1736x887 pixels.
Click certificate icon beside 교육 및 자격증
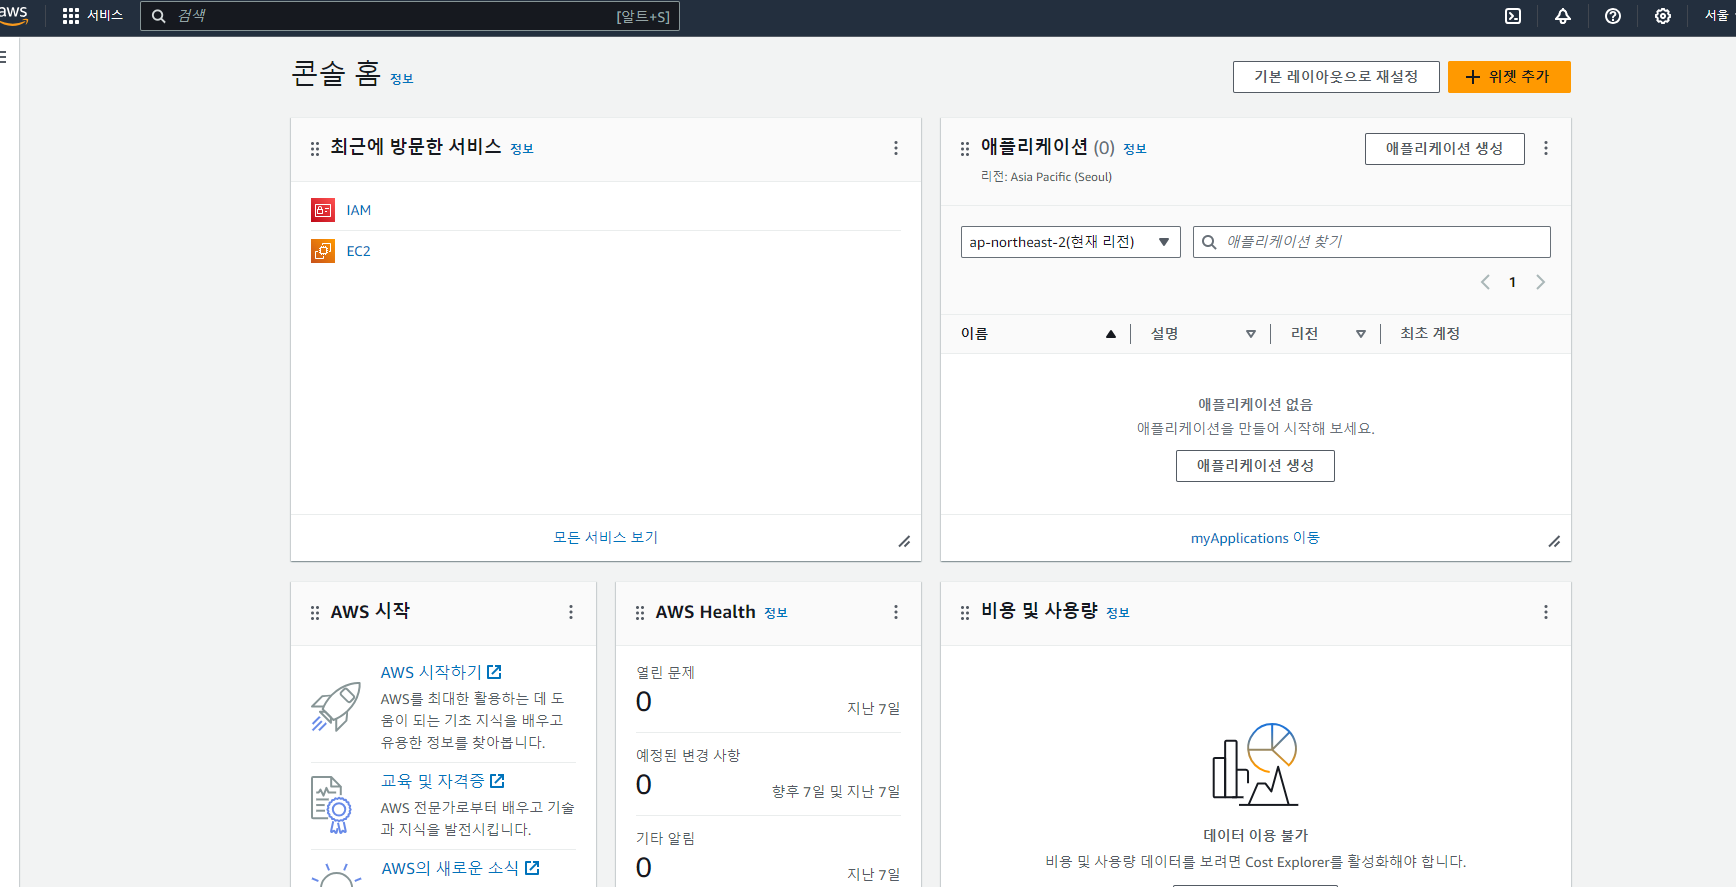(332, 805)
